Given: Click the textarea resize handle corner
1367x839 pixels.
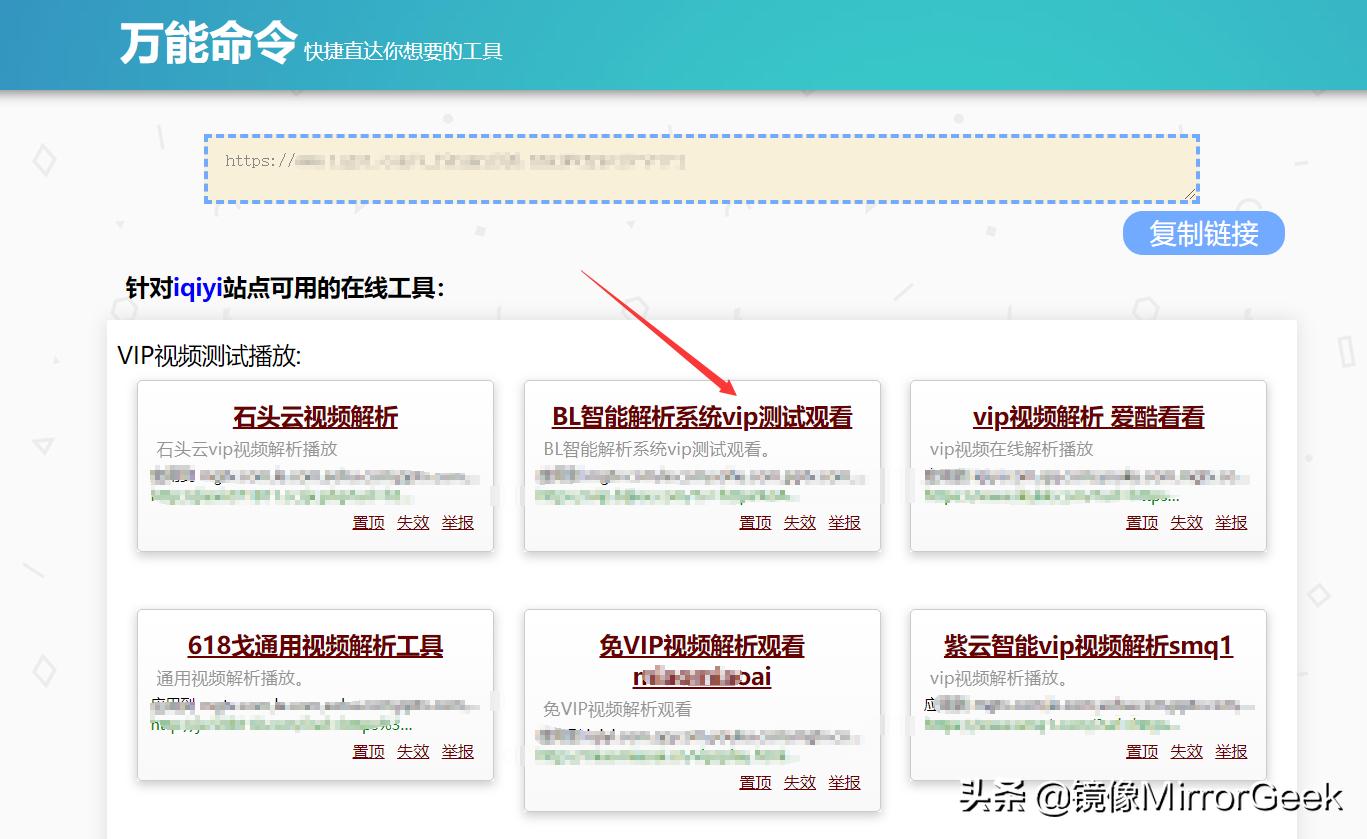Looking at the screenshot, I should pyautogui.click(x=1190, y=196).
